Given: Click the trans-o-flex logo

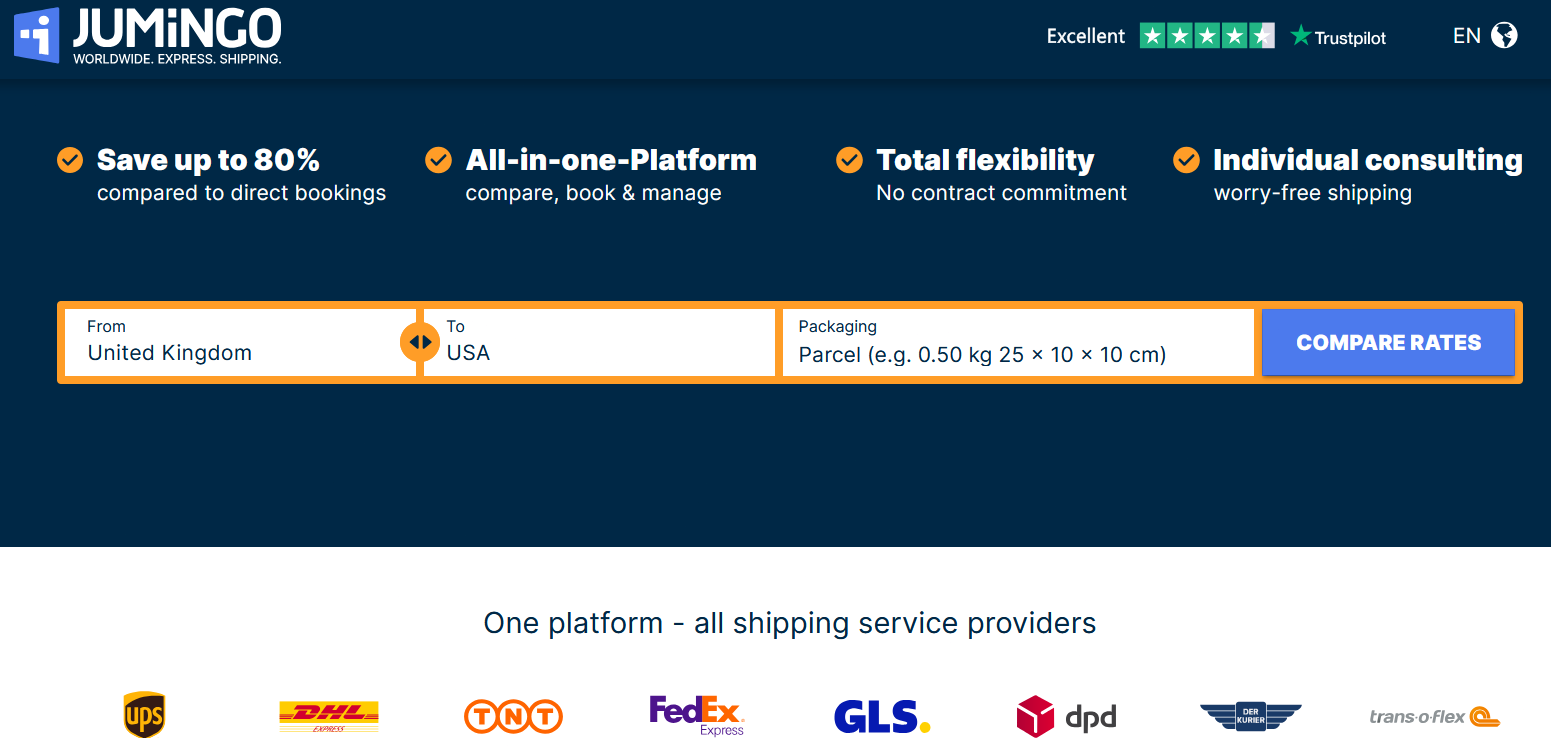Looking at the screenshot, I should [x=1434, y=716].
